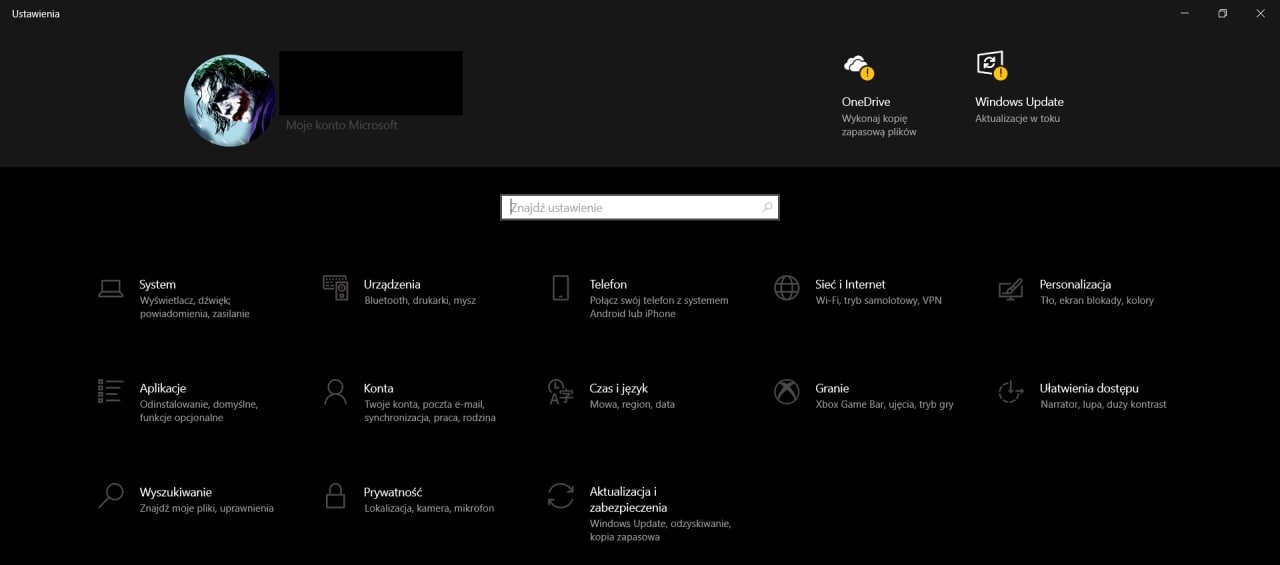This screenshot has height=565, width=1280.
Task: Select the Prywatność category title
Action: 393,493
